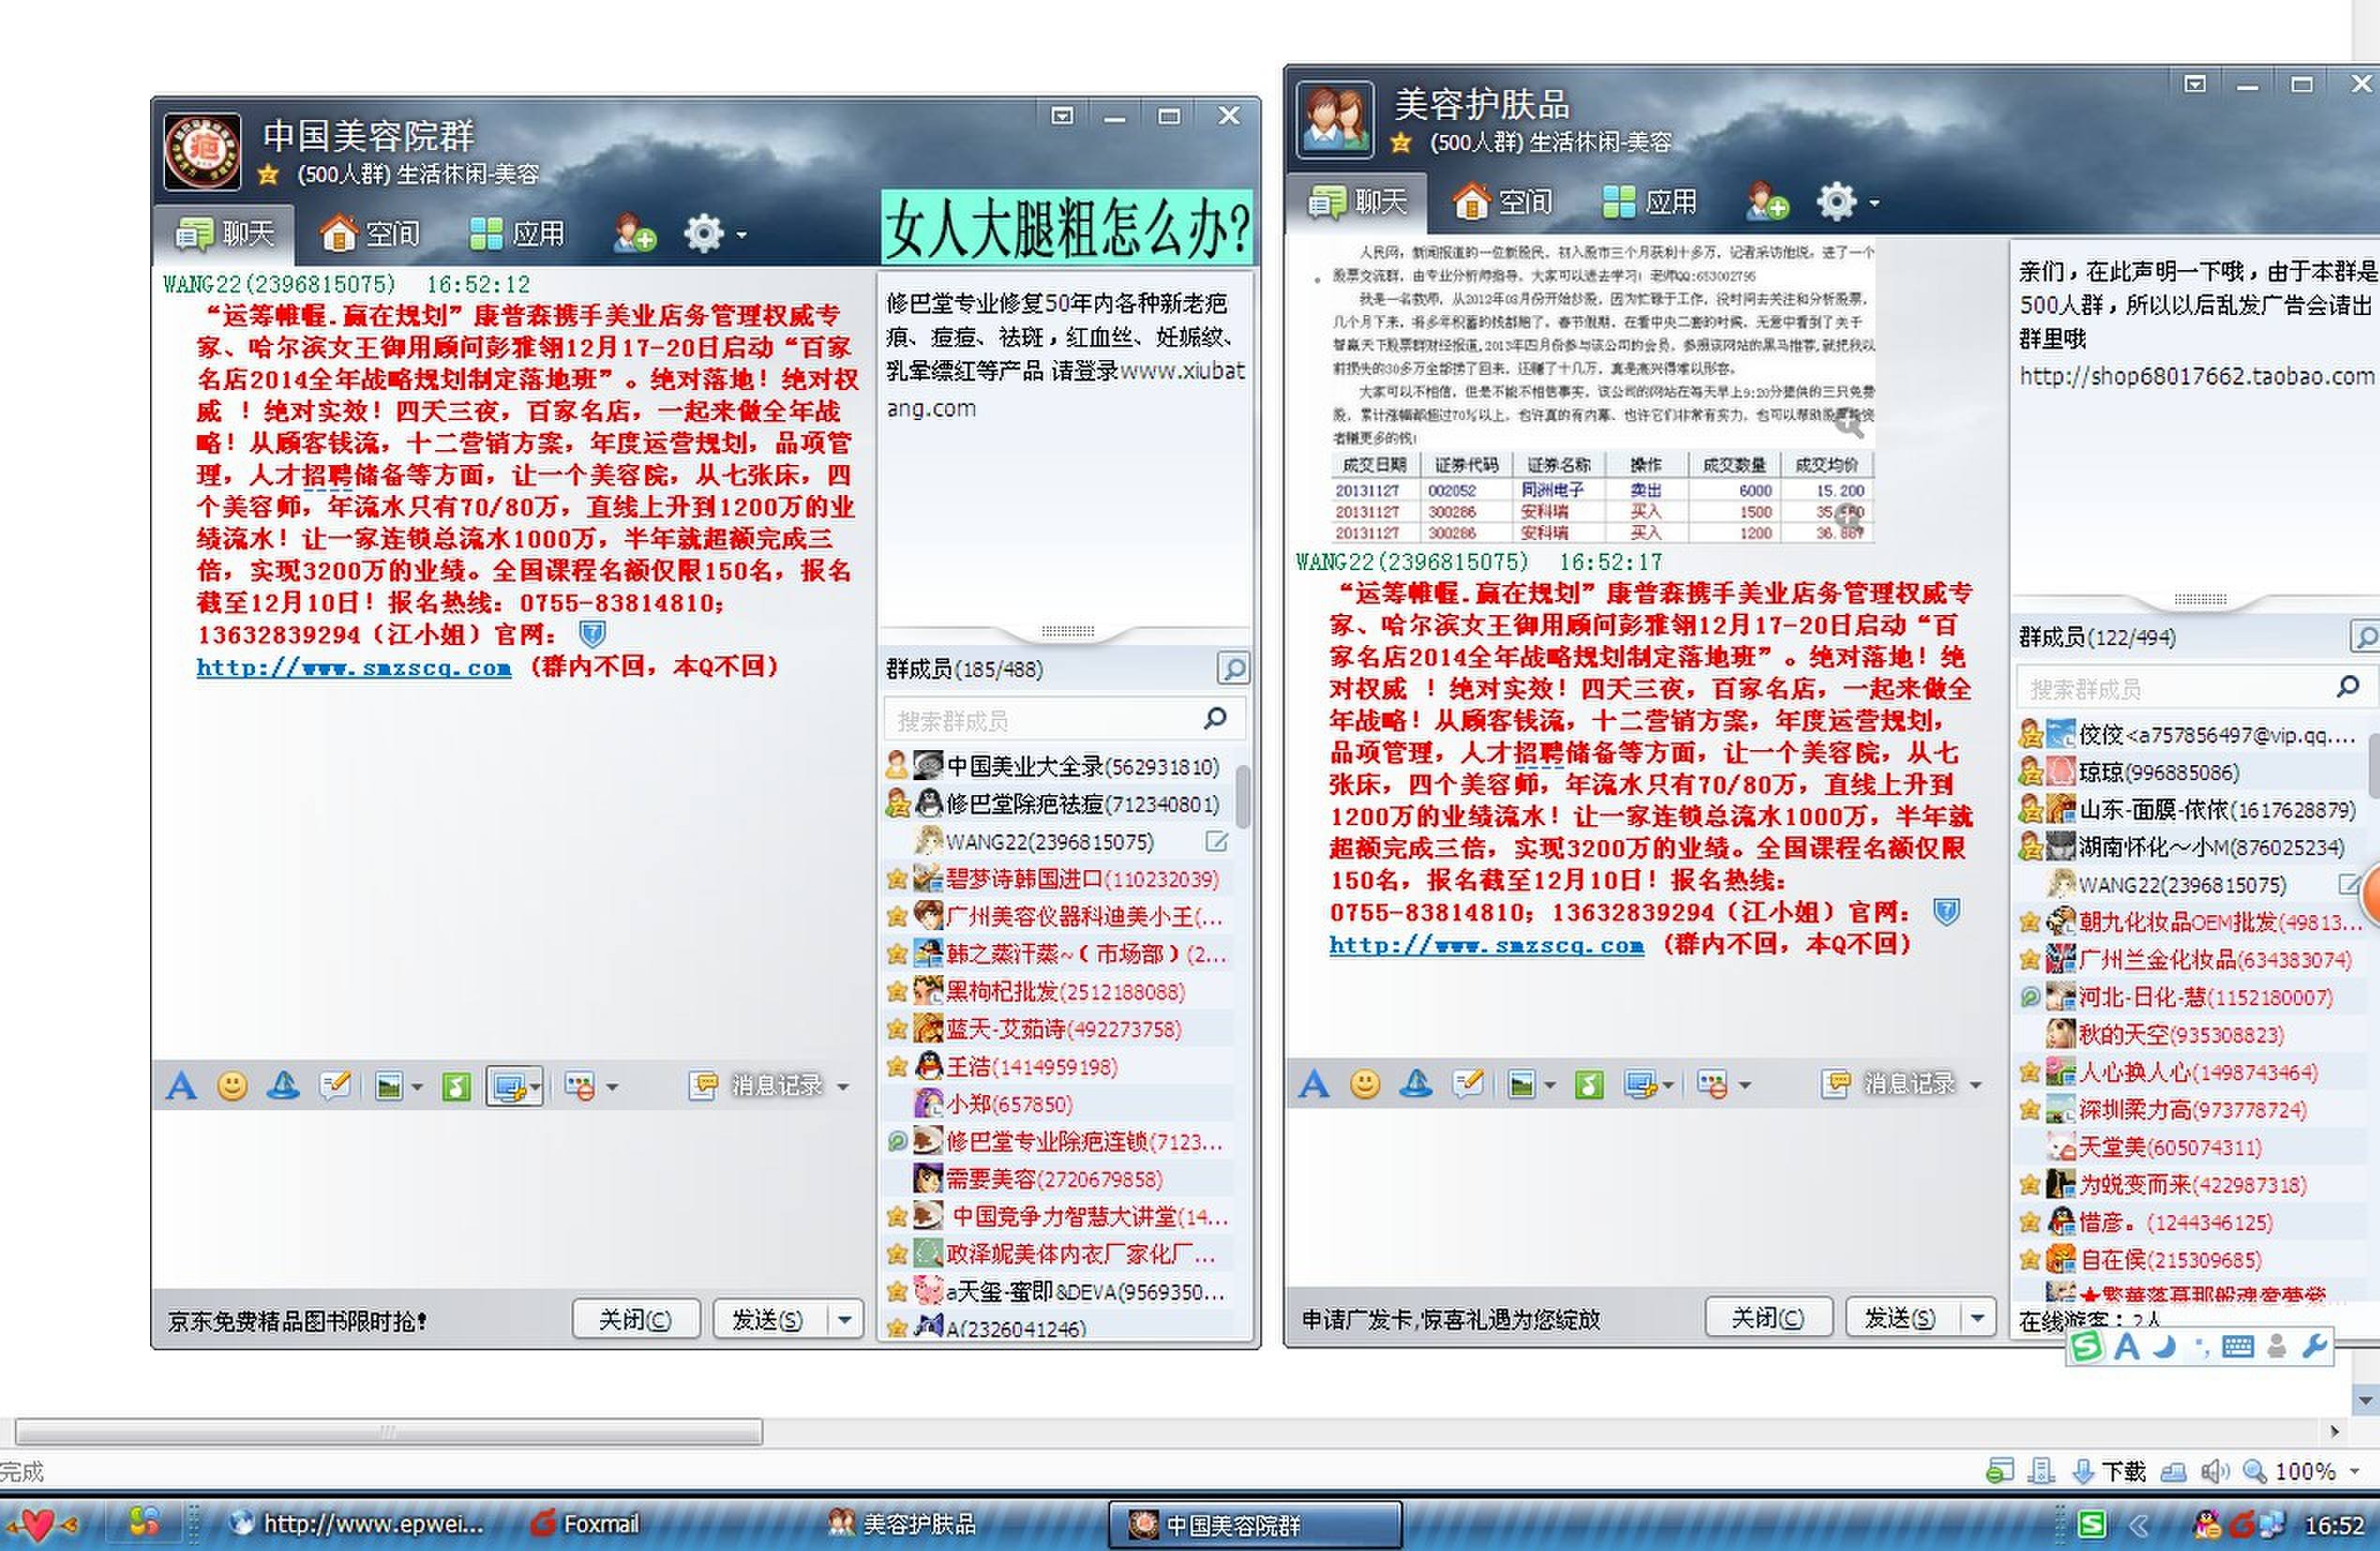Click the notepad icon in 美容护肤品 toolbar
This screenshot has height=1551, width=2380.
(x=1468, y=1084)
